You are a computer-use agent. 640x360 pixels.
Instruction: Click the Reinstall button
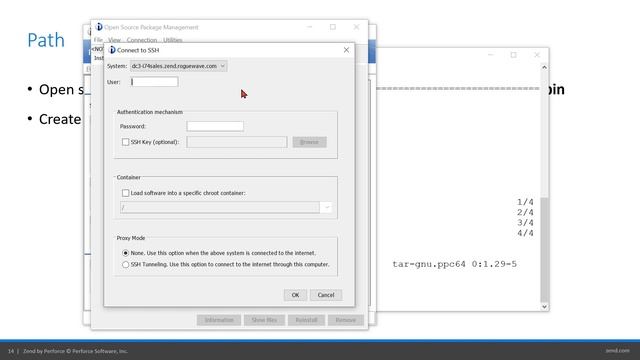[x=306, y=320]
